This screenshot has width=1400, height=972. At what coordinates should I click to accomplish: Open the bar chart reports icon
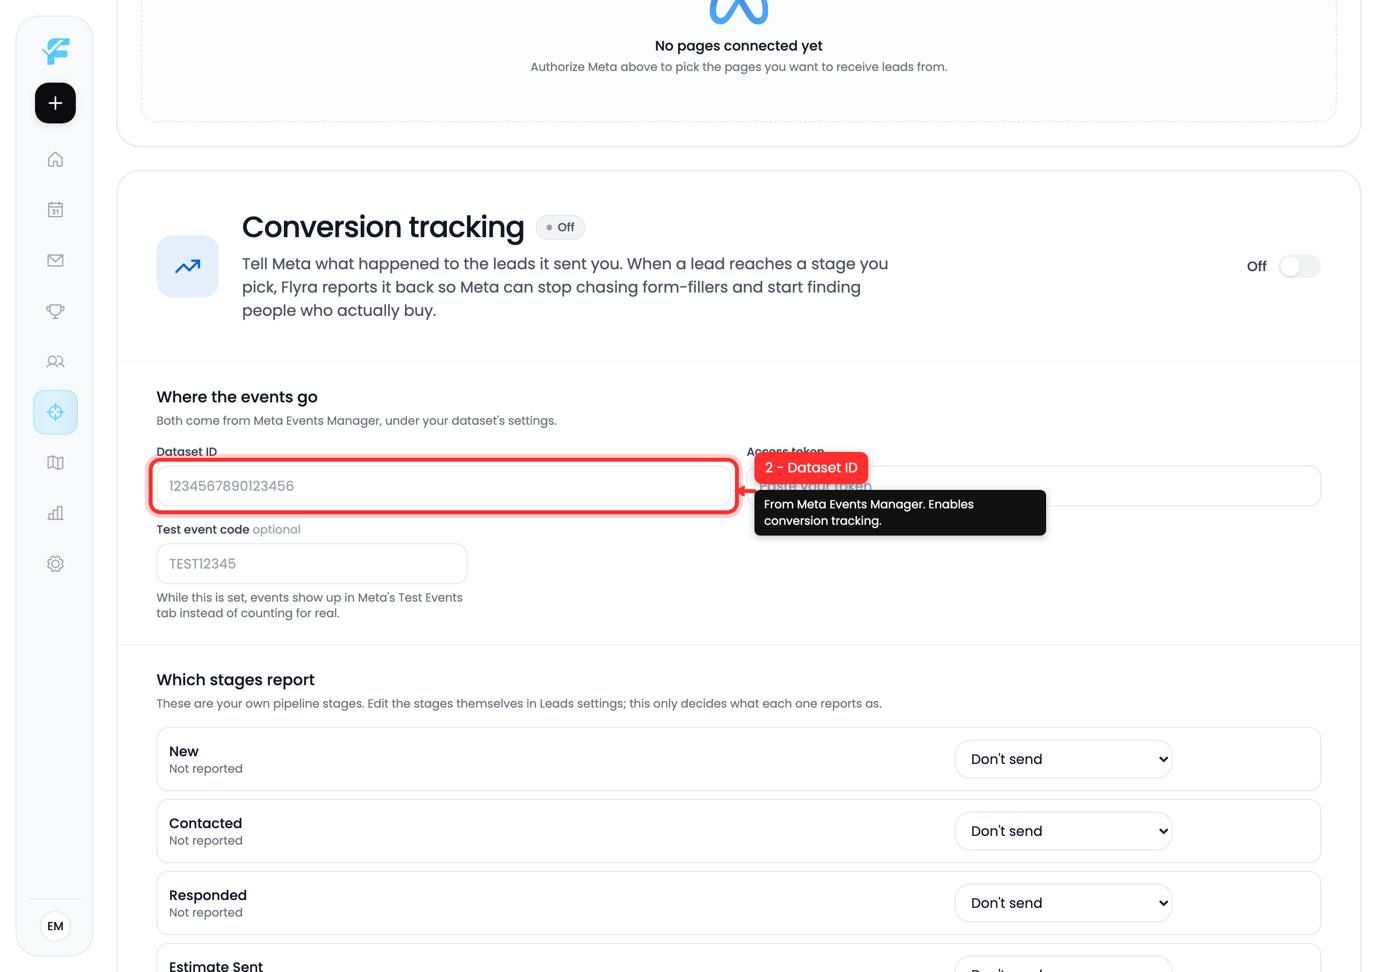[55, 513]
